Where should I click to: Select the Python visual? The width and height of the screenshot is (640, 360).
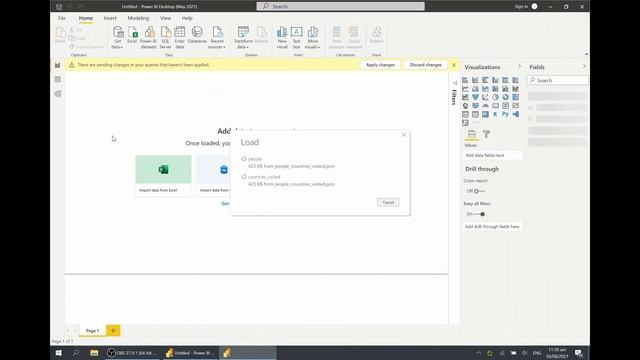point(505,114)
